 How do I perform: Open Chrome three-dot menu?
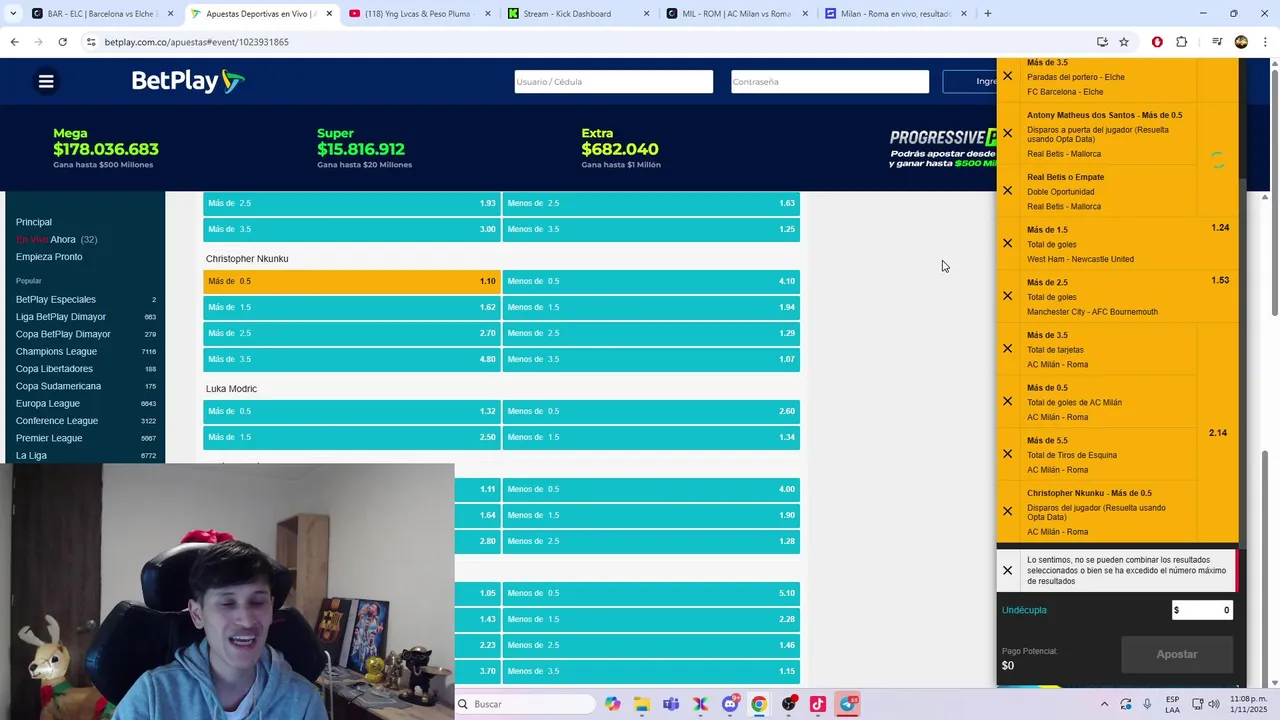pos(1266,42)
